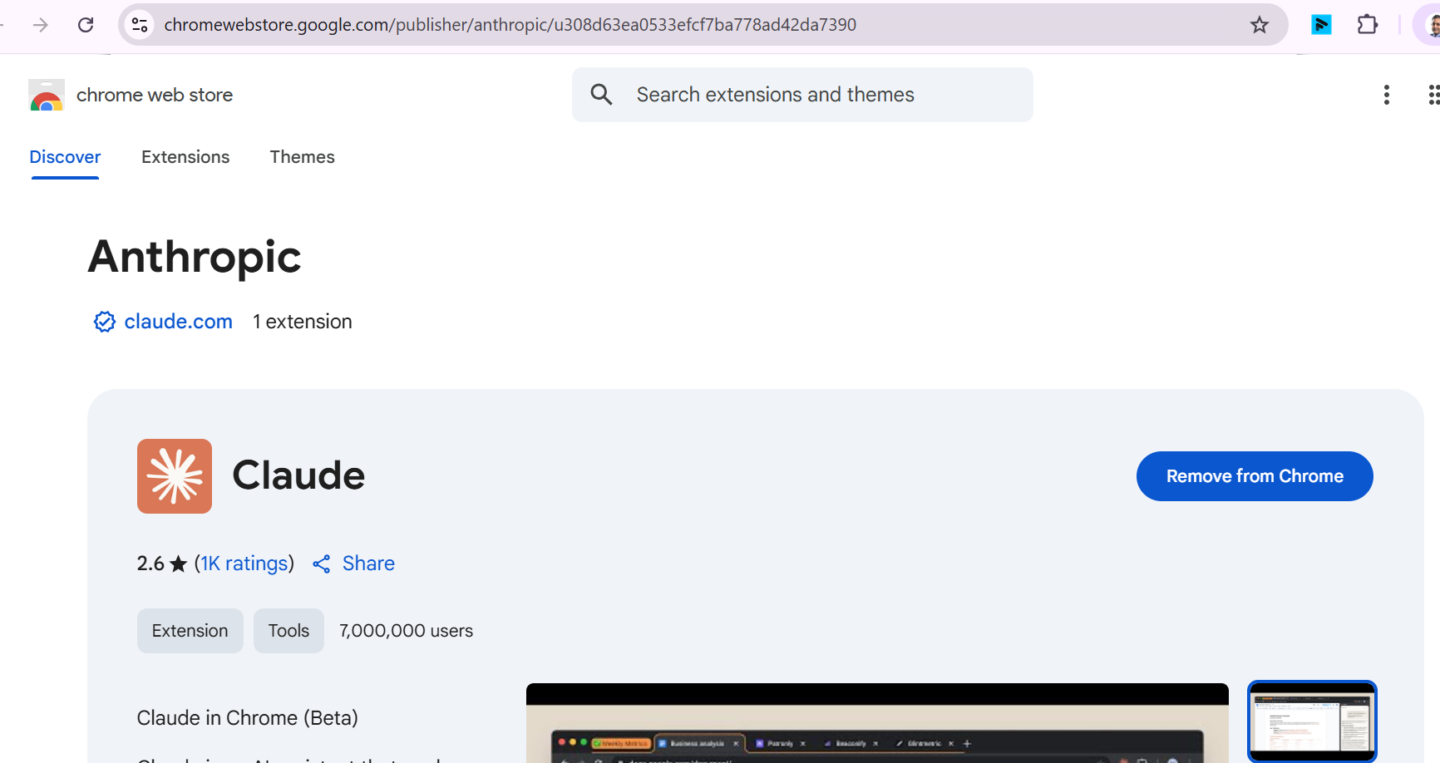Click the chrome web store title text
The width and height of the screenshot is (1440, 763).
154,95
